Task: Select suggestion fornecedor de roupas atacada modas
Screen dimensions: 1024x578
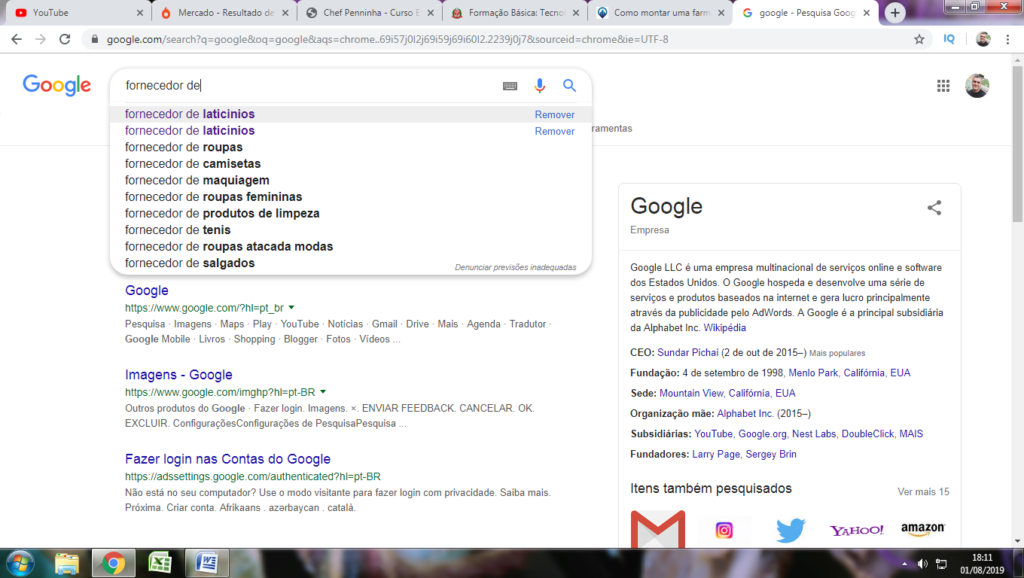Action: coord(351,246)
